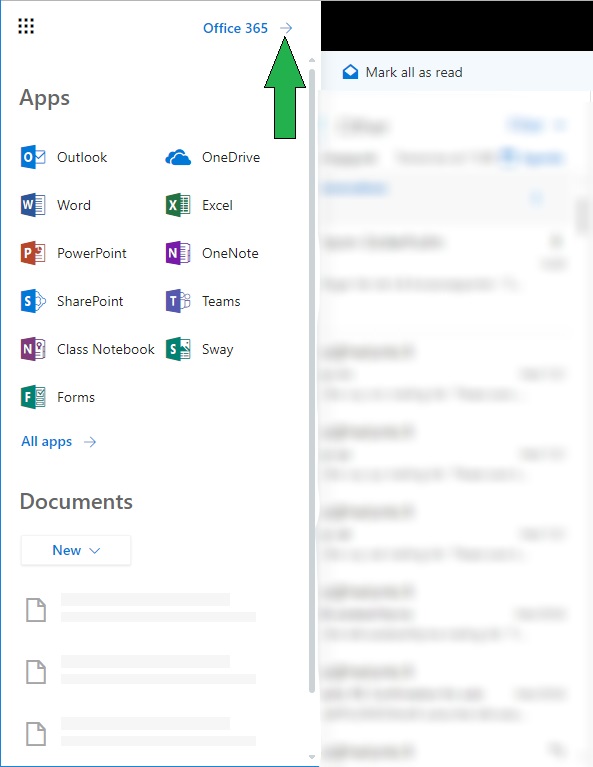Click the SharePoint label
This screenshot has width=593, height=767.
point(90,301)
